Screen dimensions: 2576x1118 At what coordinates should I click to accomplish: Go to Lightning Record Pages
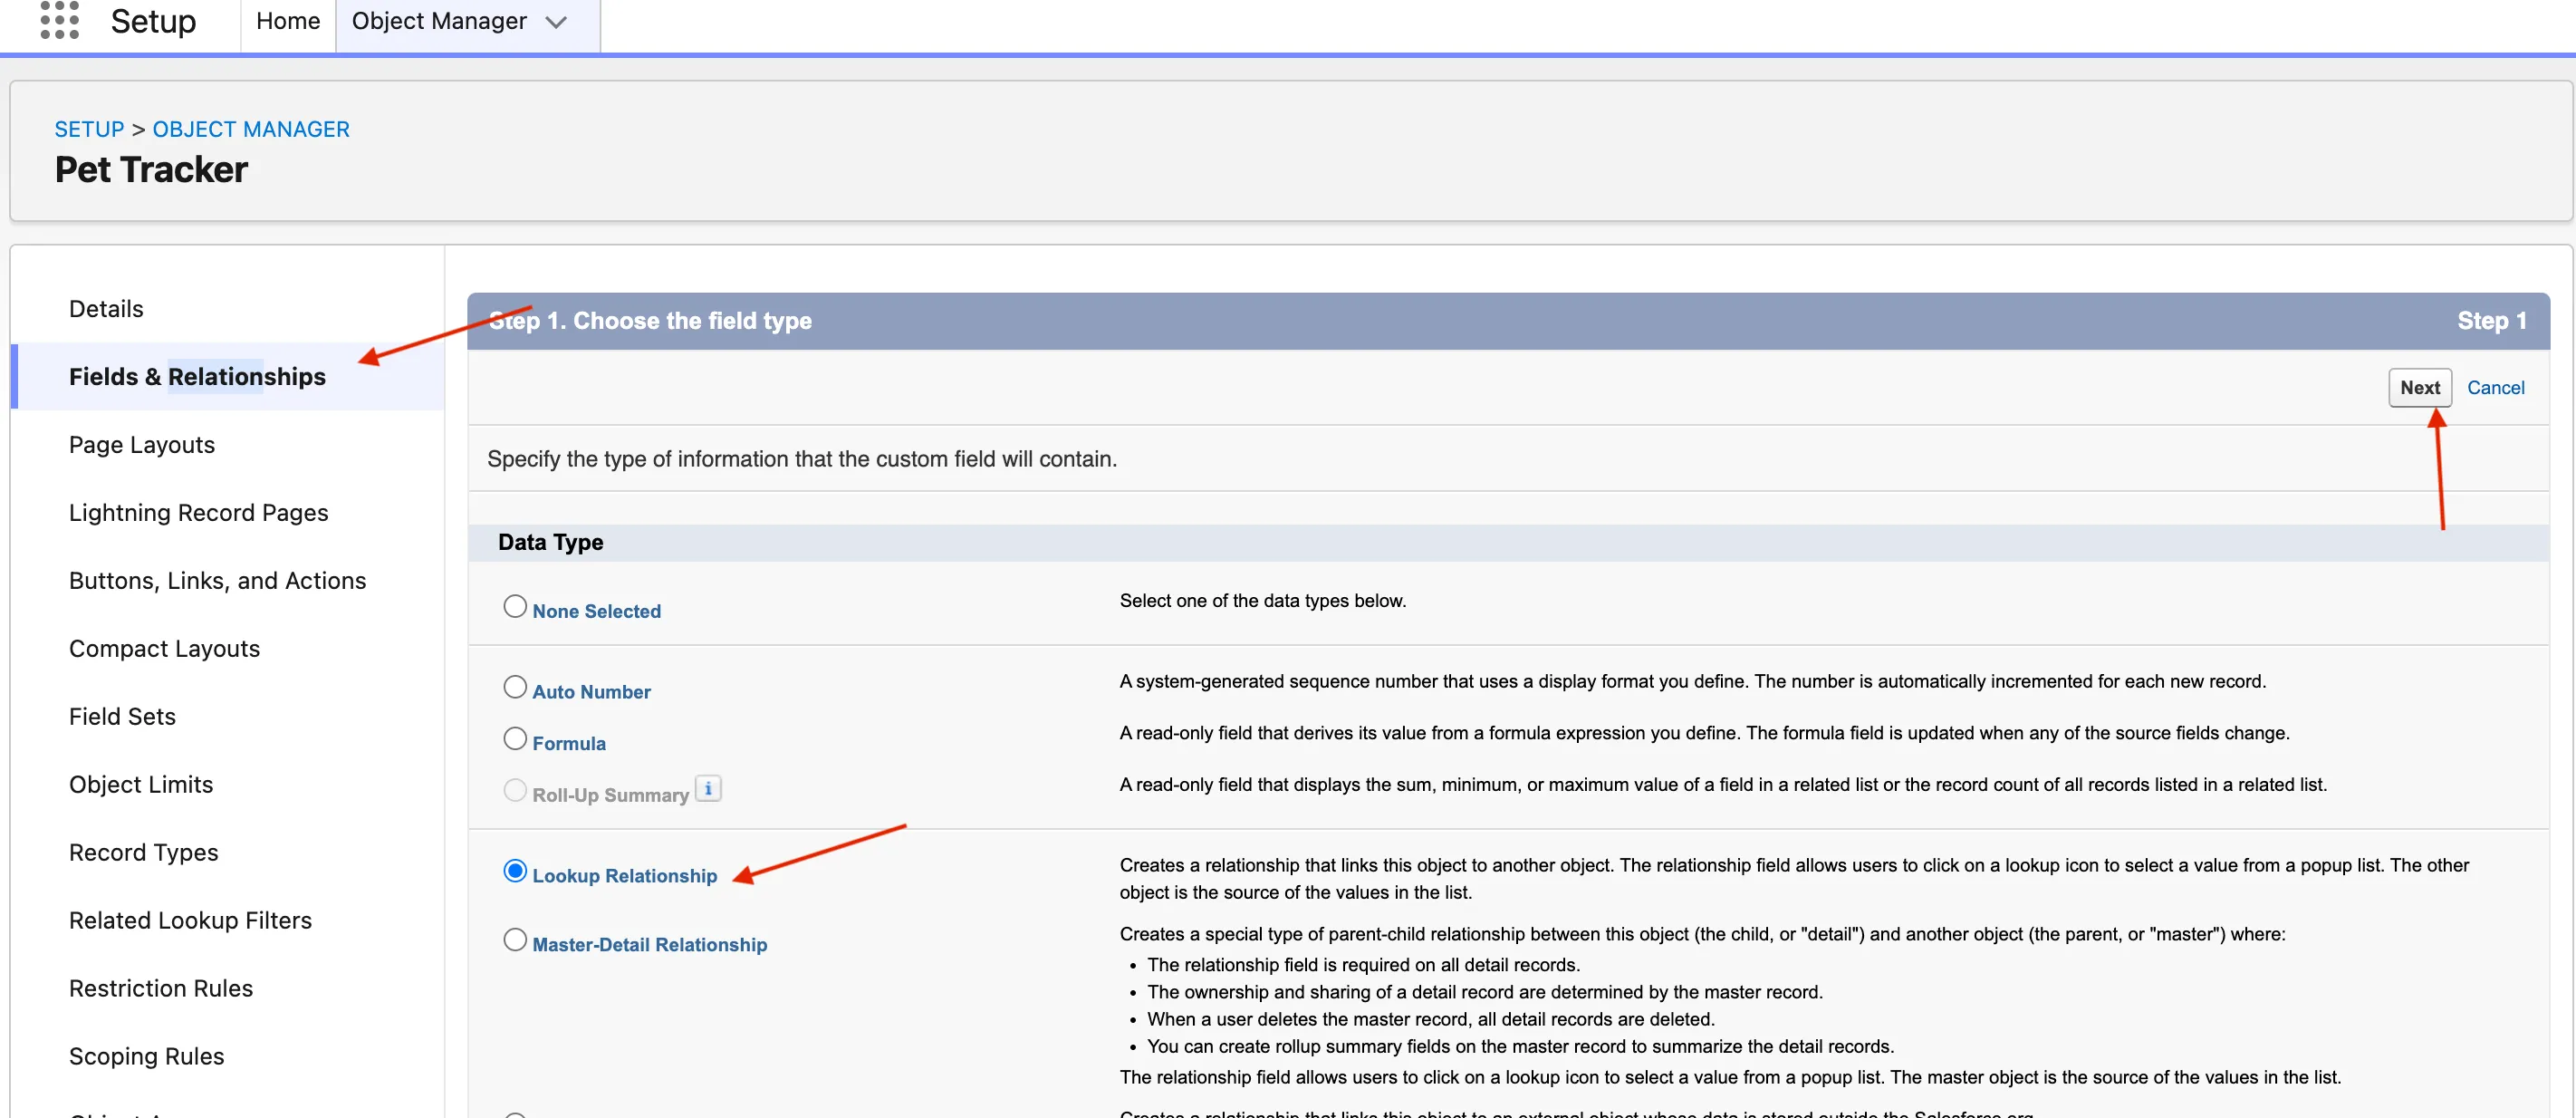(x=198, y=513)
